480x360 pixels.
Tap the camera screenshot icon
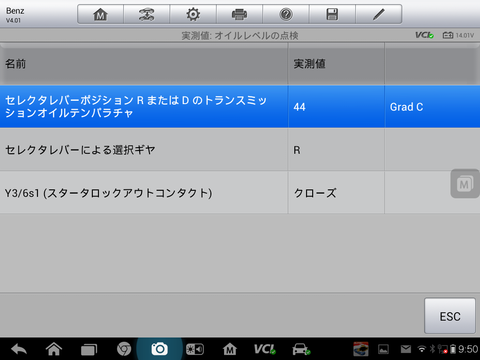(159, 349)
